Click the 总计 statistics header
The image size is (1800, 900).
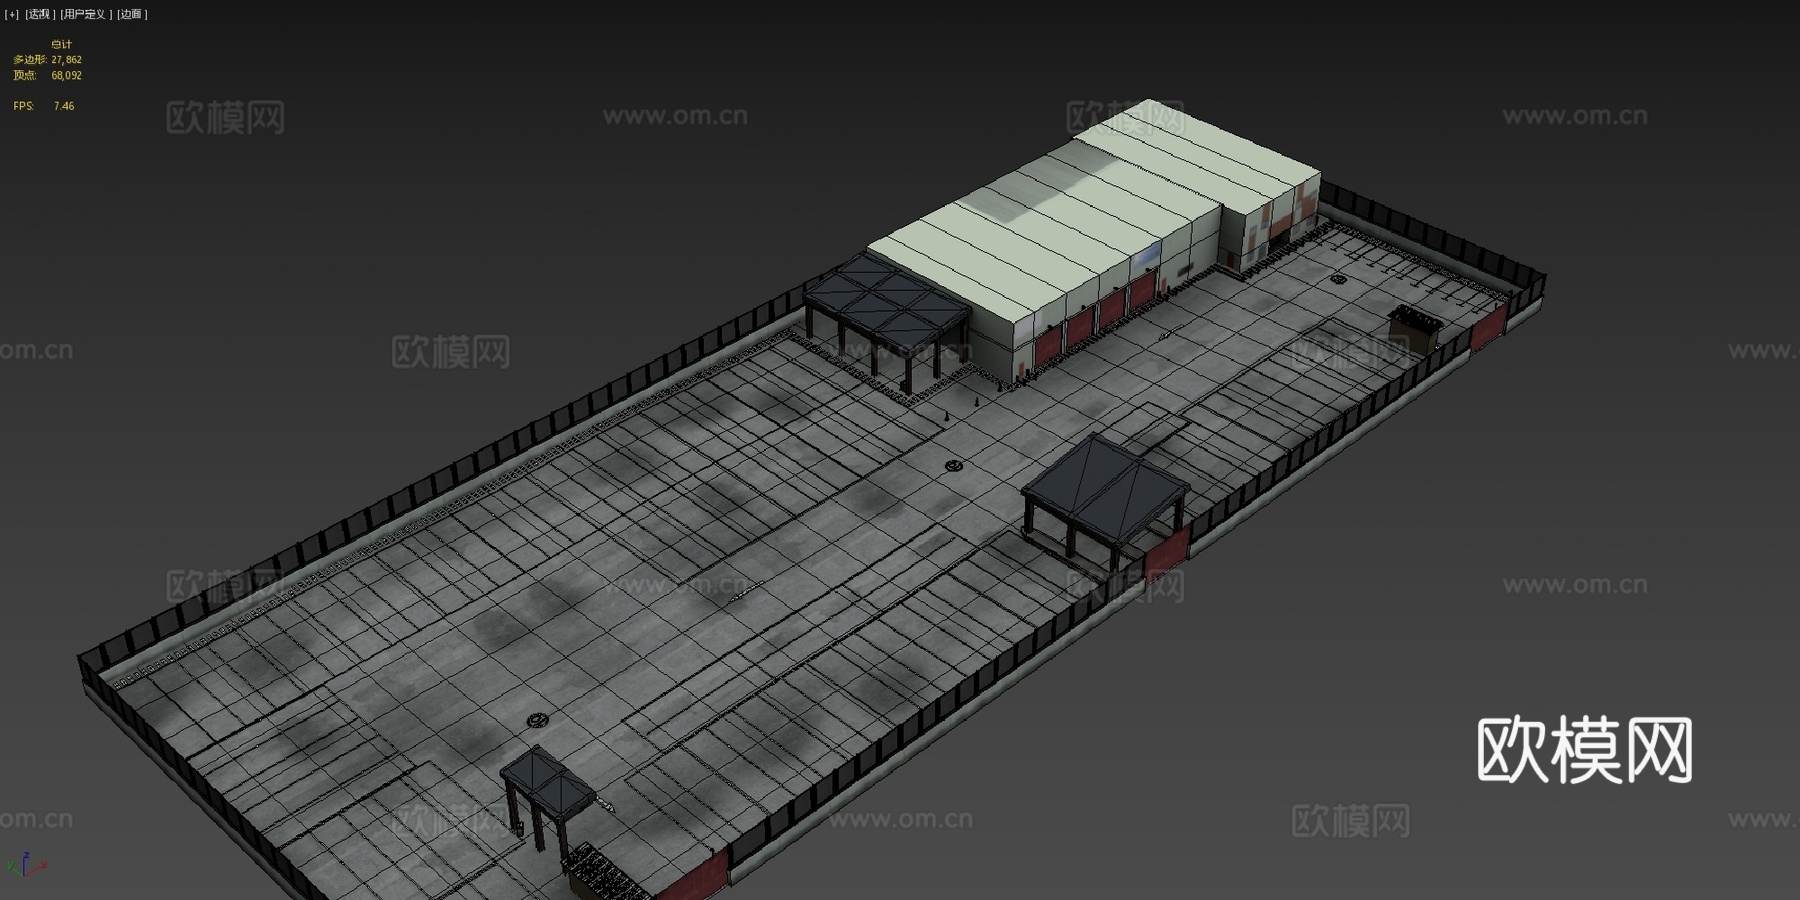62,45
